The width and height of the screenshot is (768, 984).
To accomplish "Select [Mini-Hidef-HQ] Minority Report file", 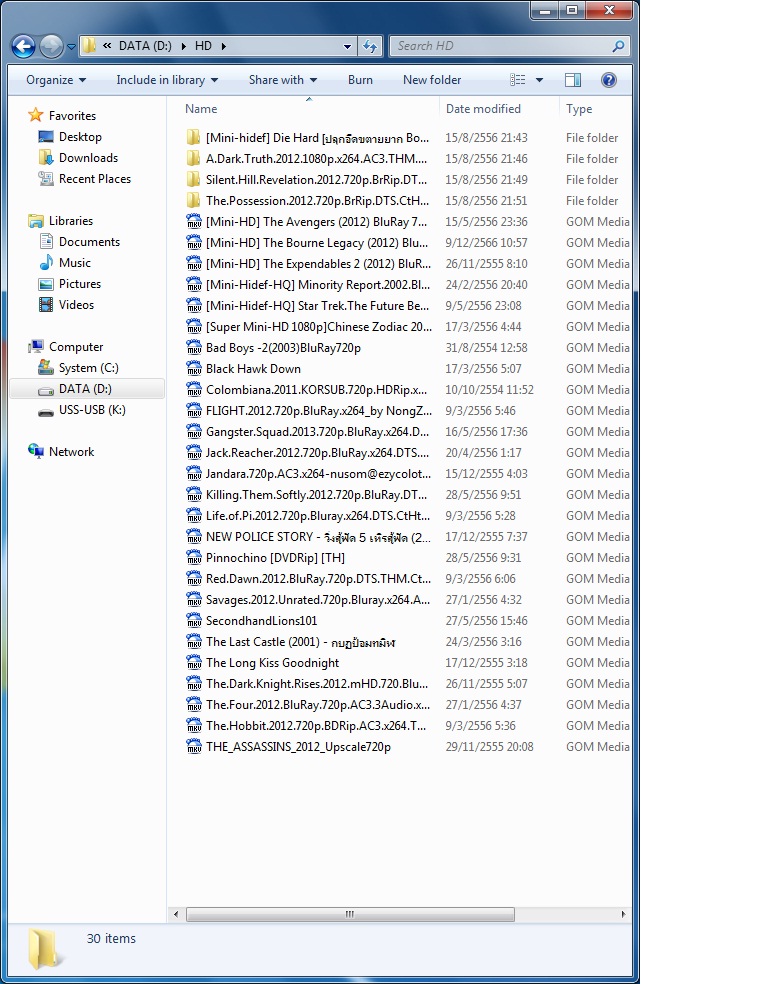I will tap(318, 285).
